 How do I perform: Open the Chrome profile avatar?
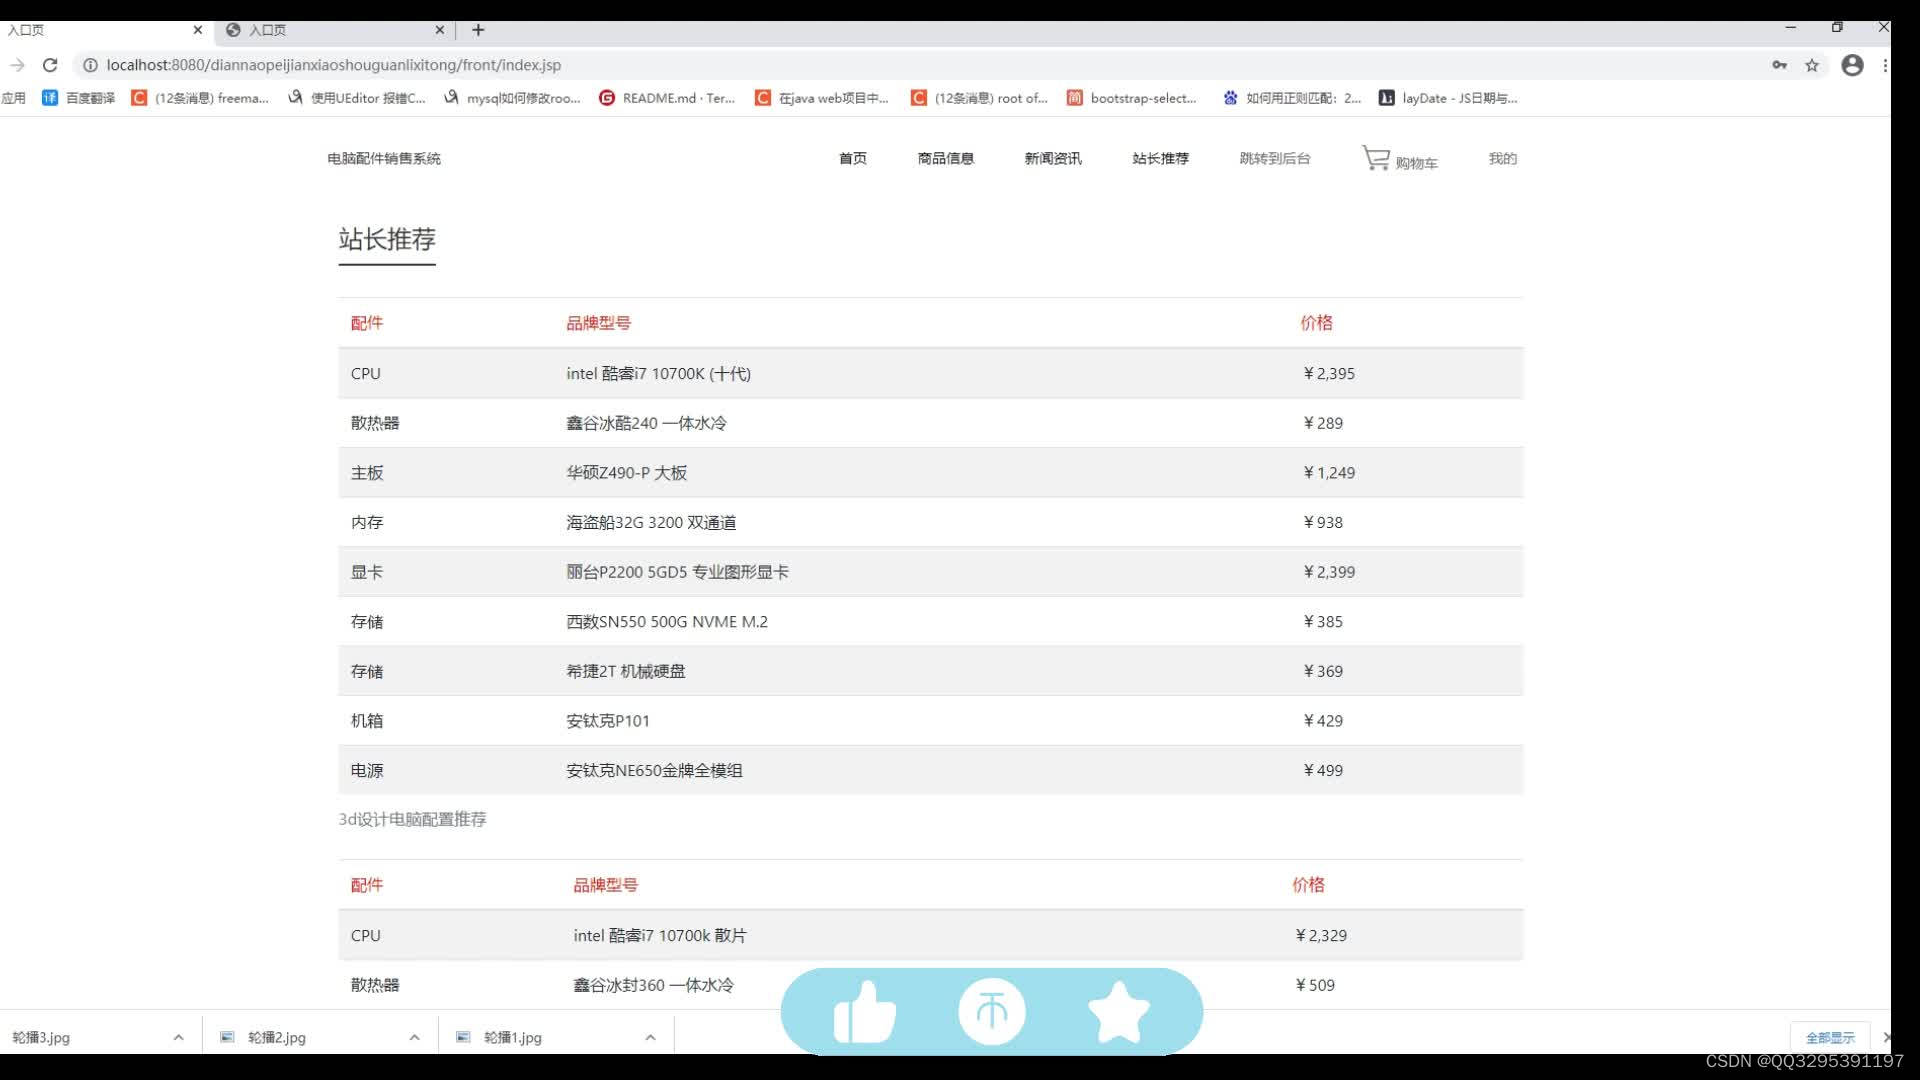coord(1852,65)
